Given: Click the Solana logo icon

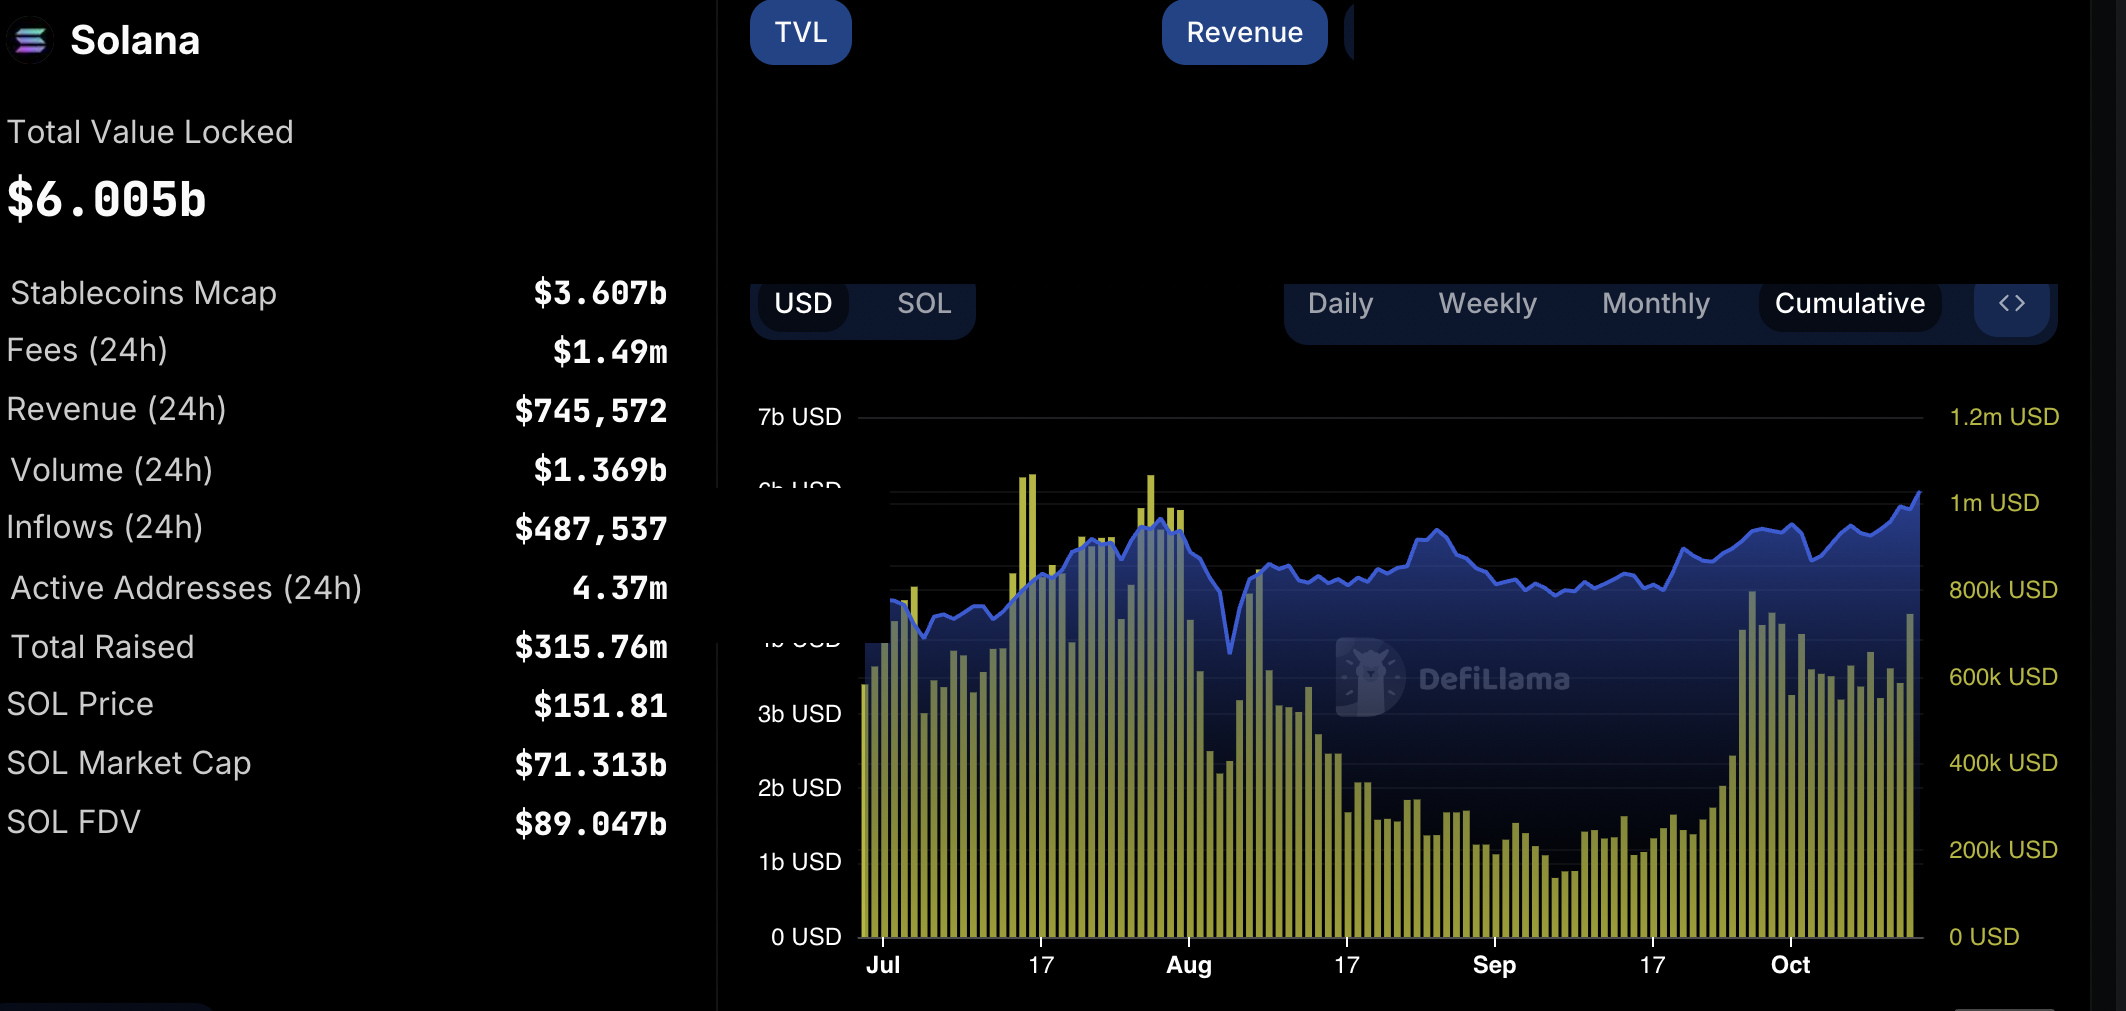Looking at the screenshot, I should click(30, 41).
